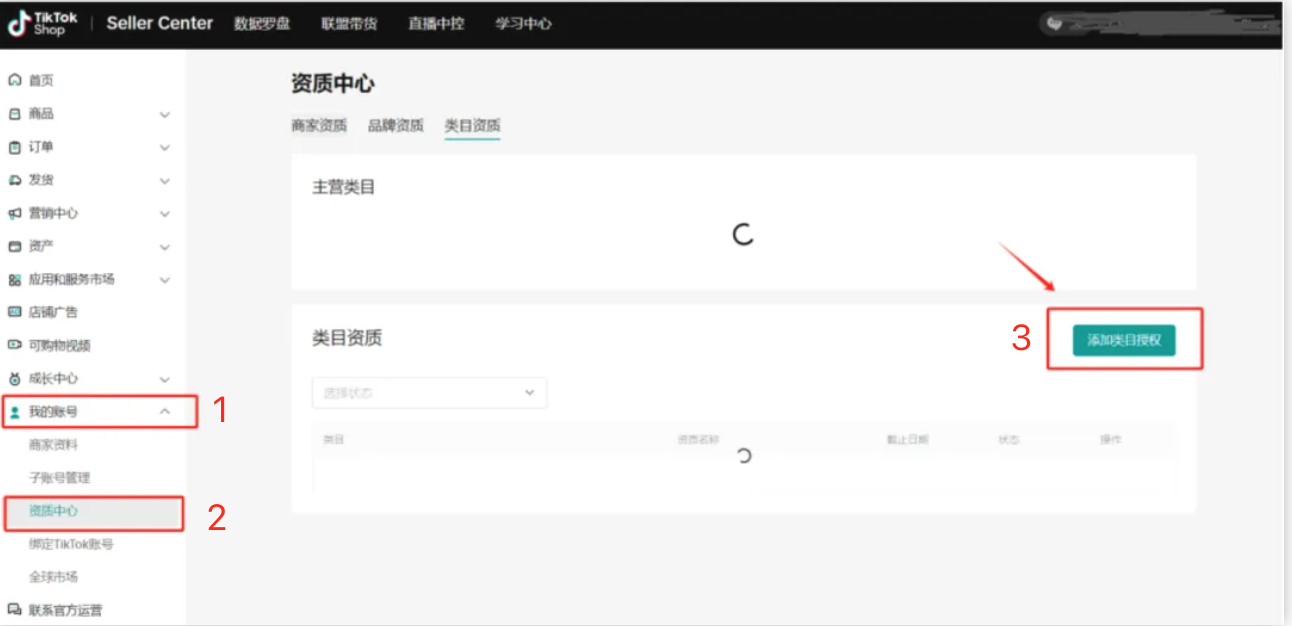Switch to the 商家资质 tab
This screenshot has height=626, width=1292.
point(319,126)
